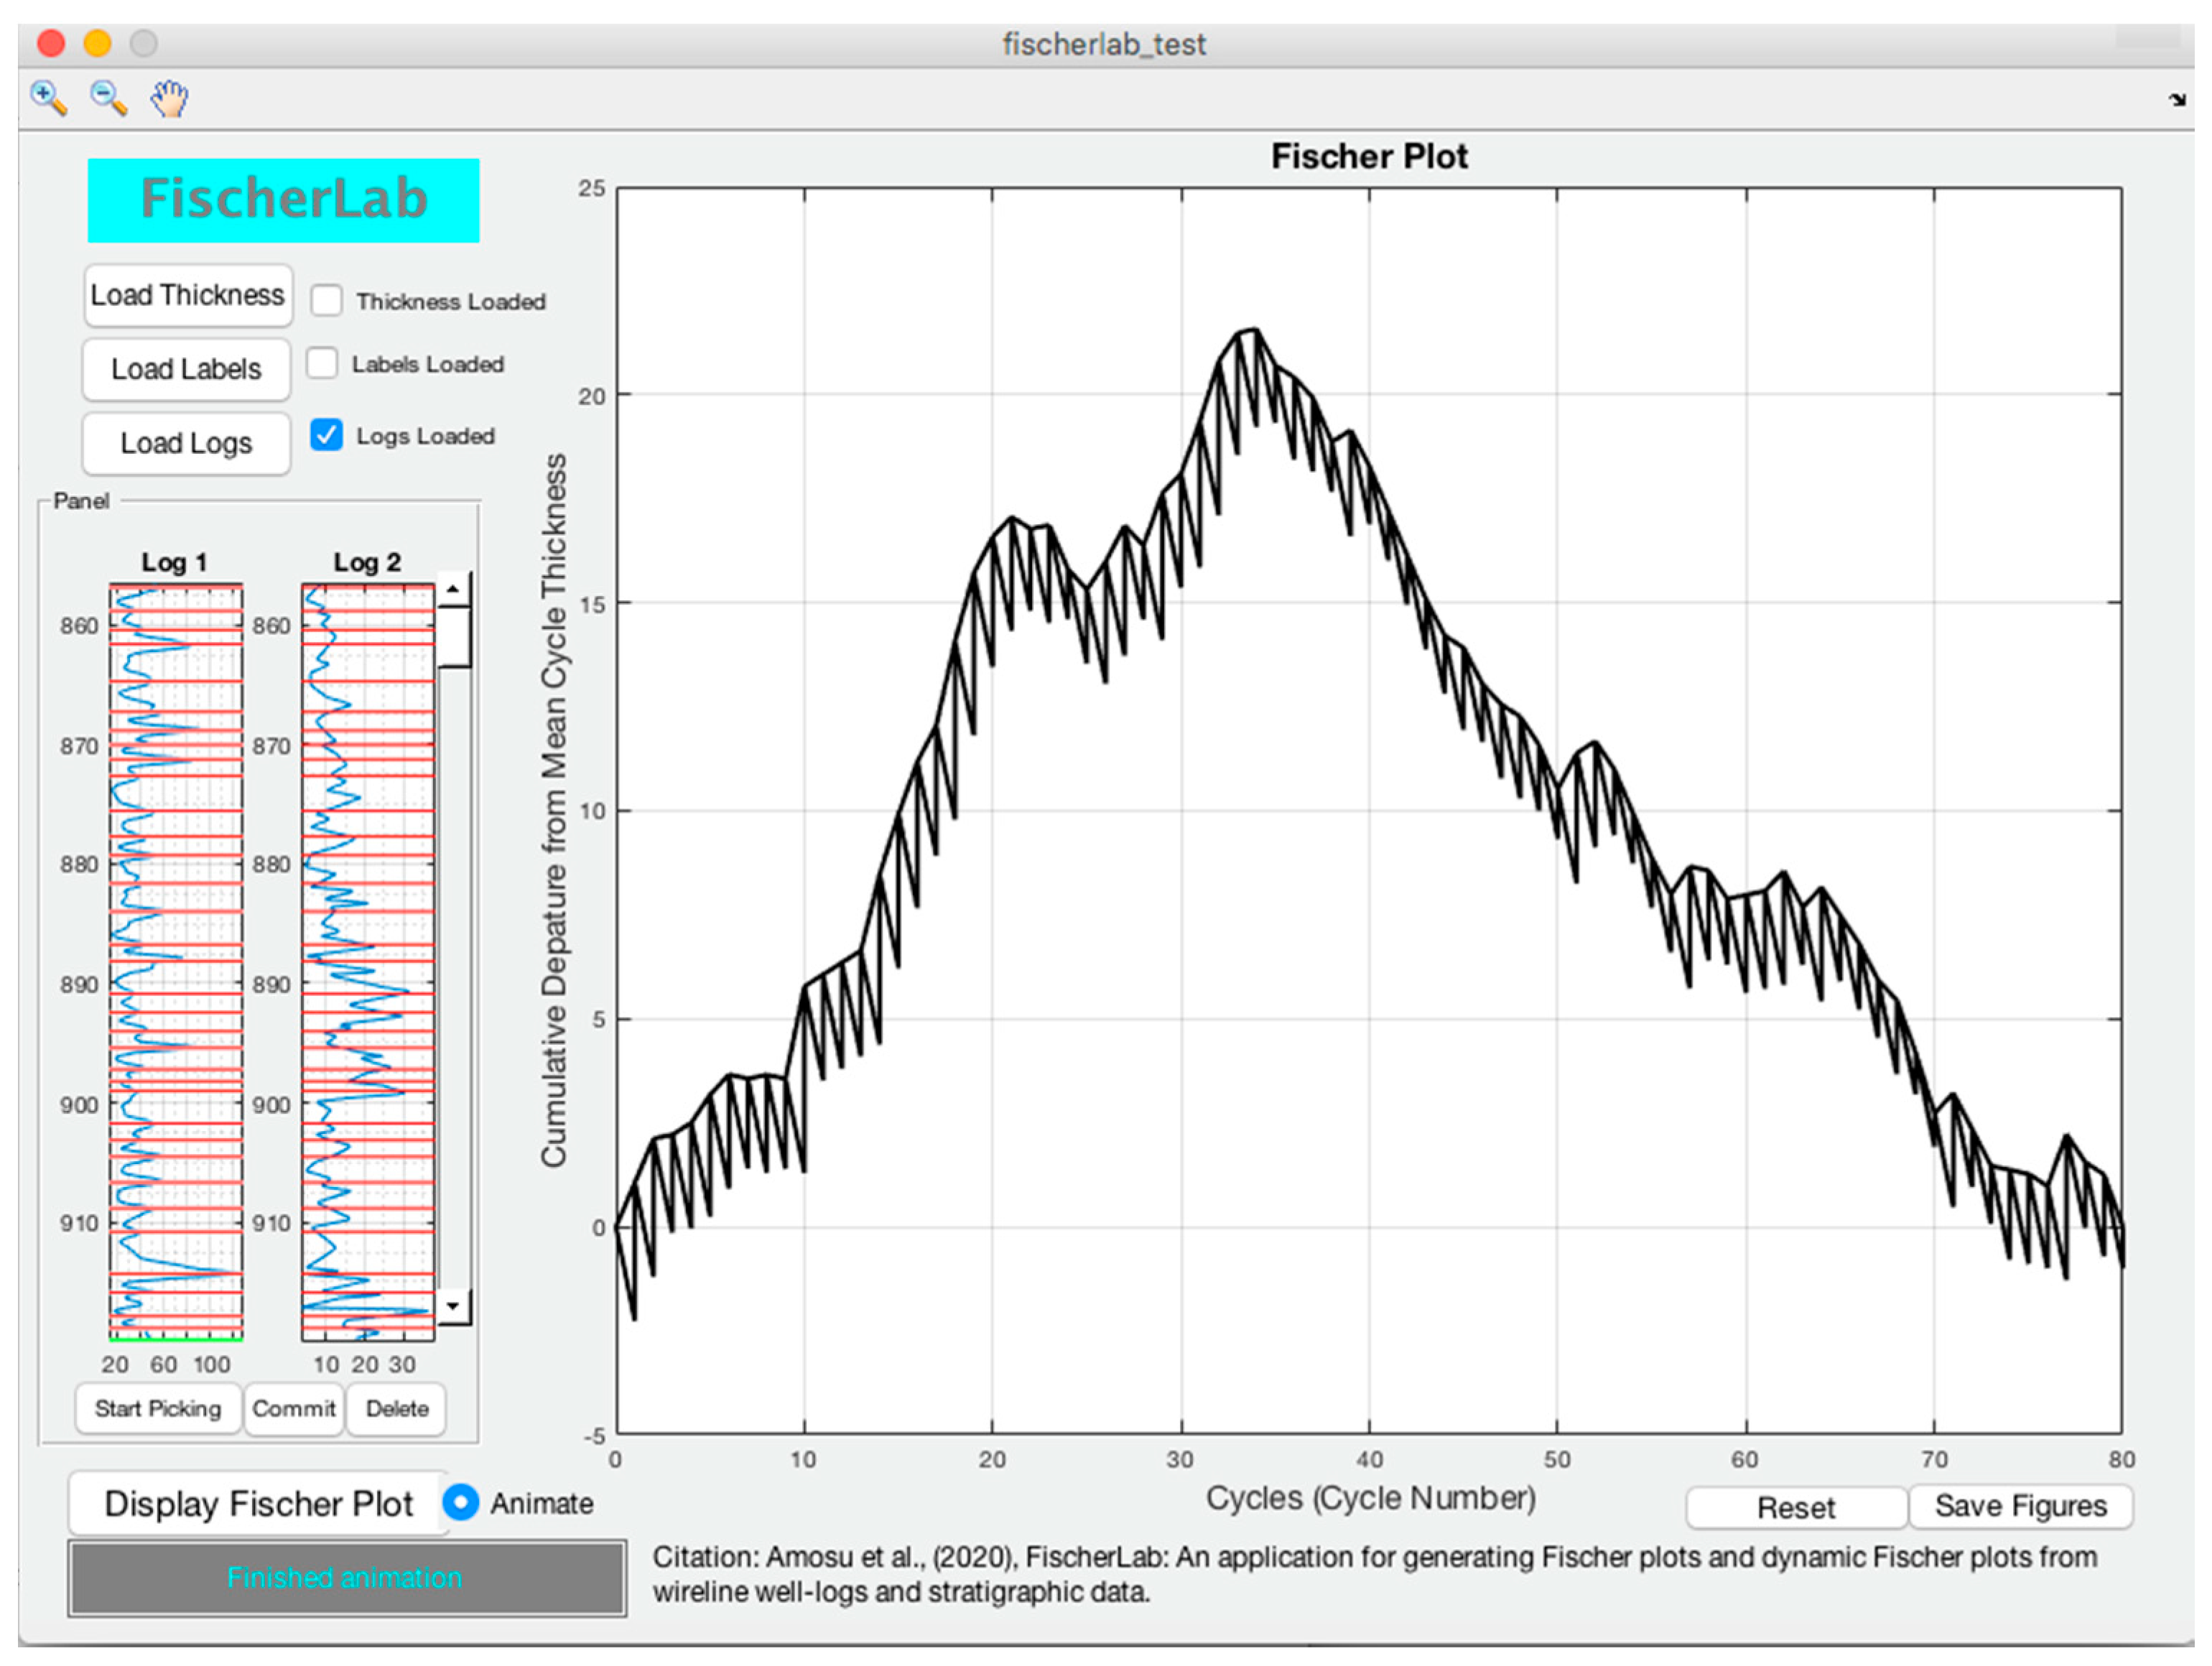Select the zoom out magnifier tool

tap(108, 98)
